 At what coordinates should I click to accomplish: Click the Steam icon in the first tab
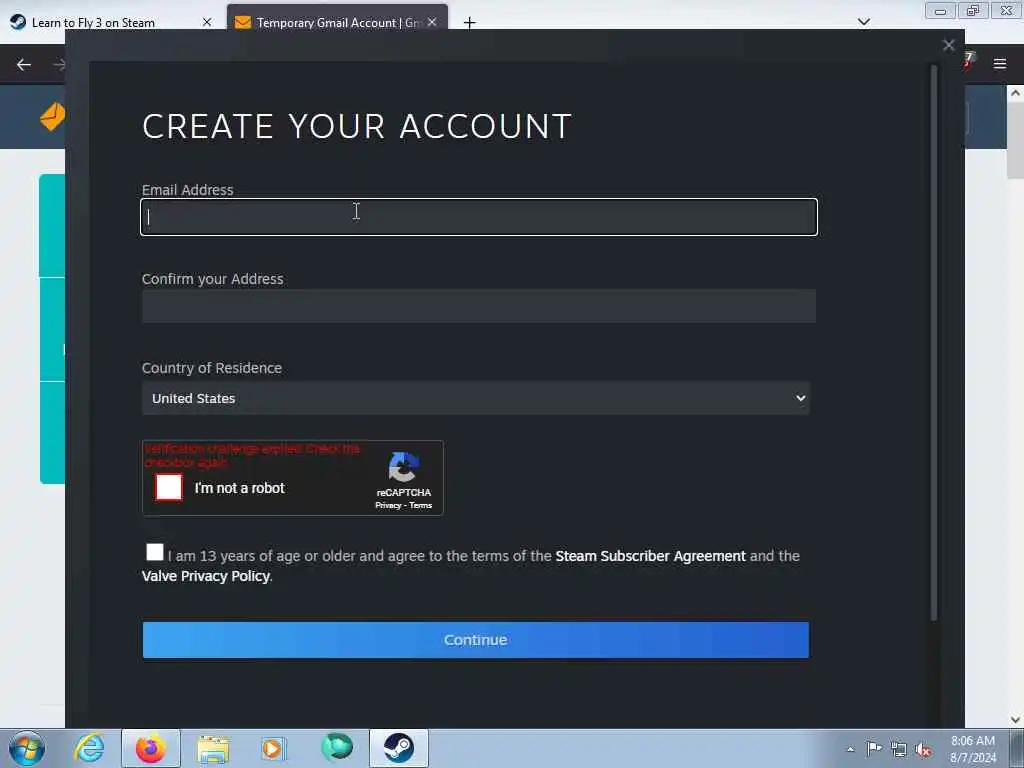pyautogui.click(x=18, y=22)
